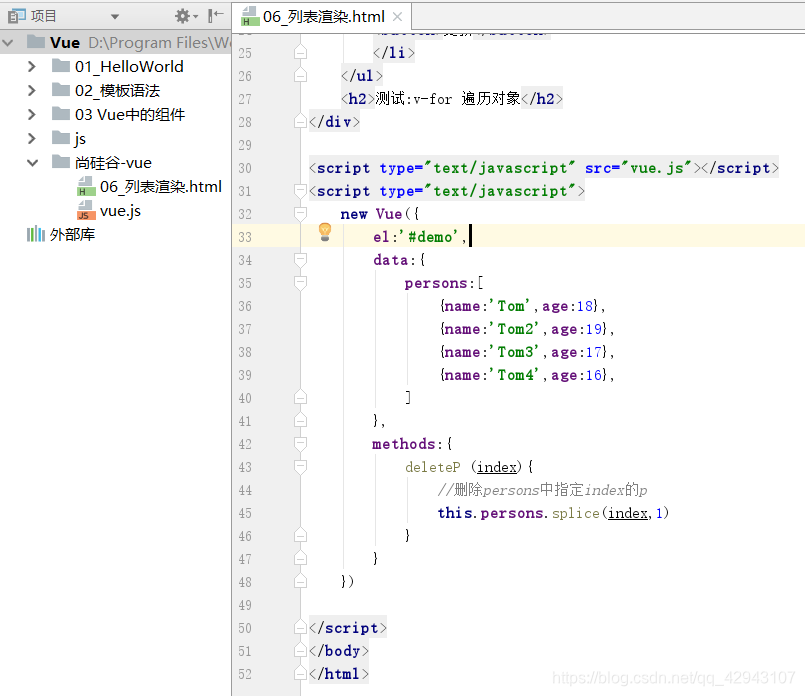Switch to the 06_列表渲染.html editor tab
Viewport: 805px width, 696px height.
click(x=323, y=17)
